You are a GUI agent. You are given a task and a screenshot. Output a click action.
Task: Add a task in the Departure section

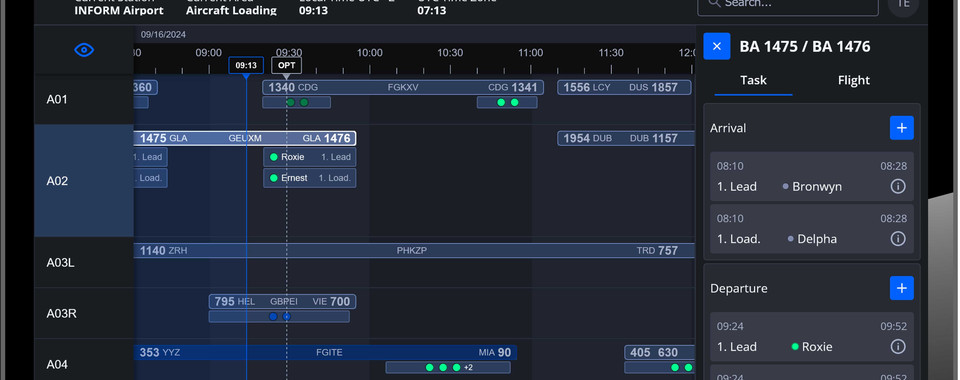click(x=901, y=288)
